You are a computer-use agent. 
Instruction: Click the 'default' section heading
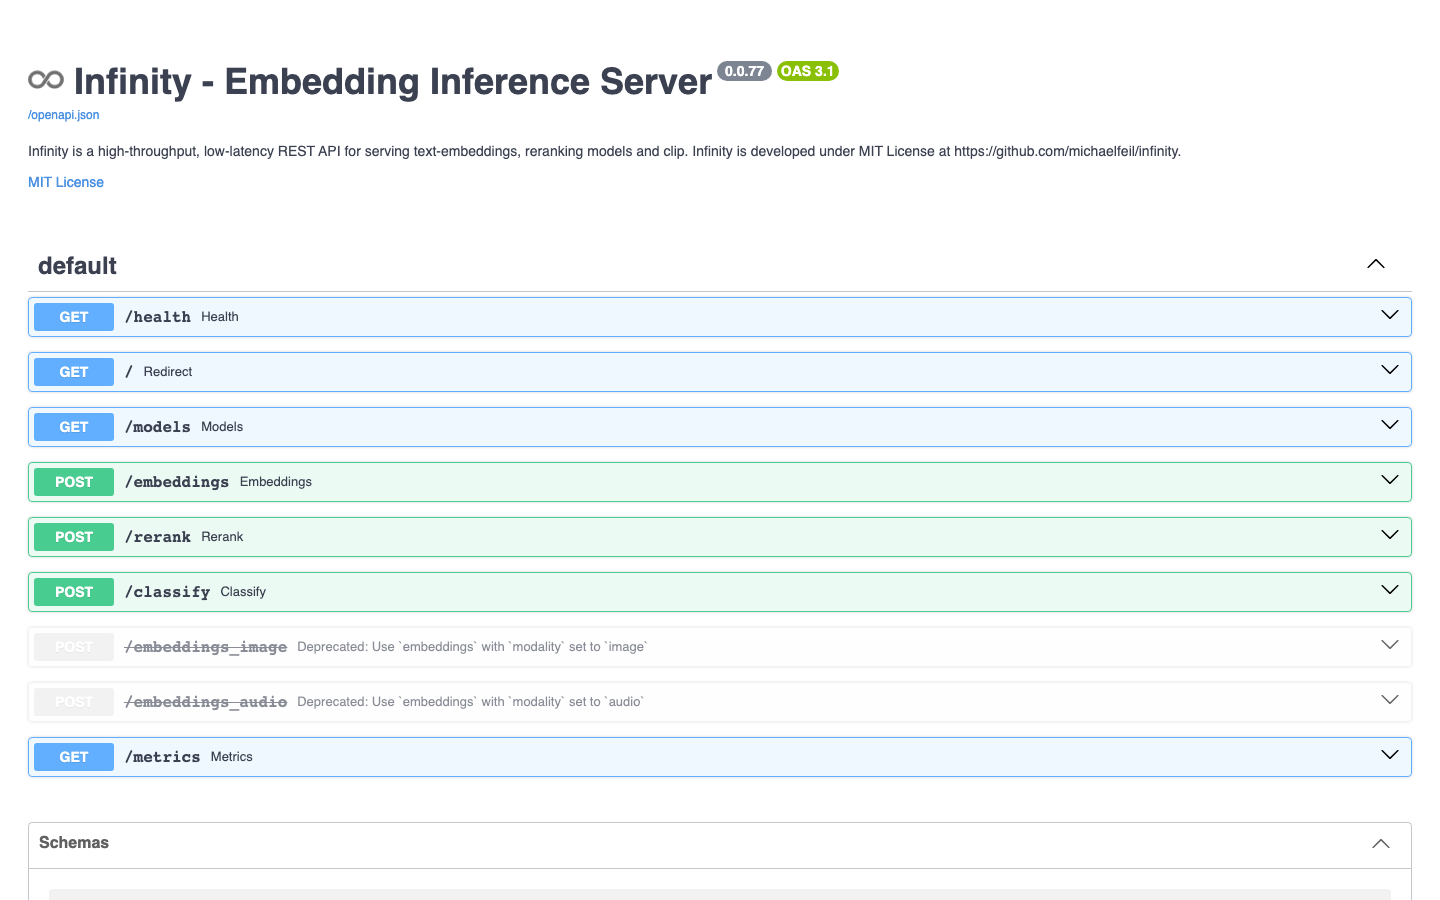pos(77,266)
